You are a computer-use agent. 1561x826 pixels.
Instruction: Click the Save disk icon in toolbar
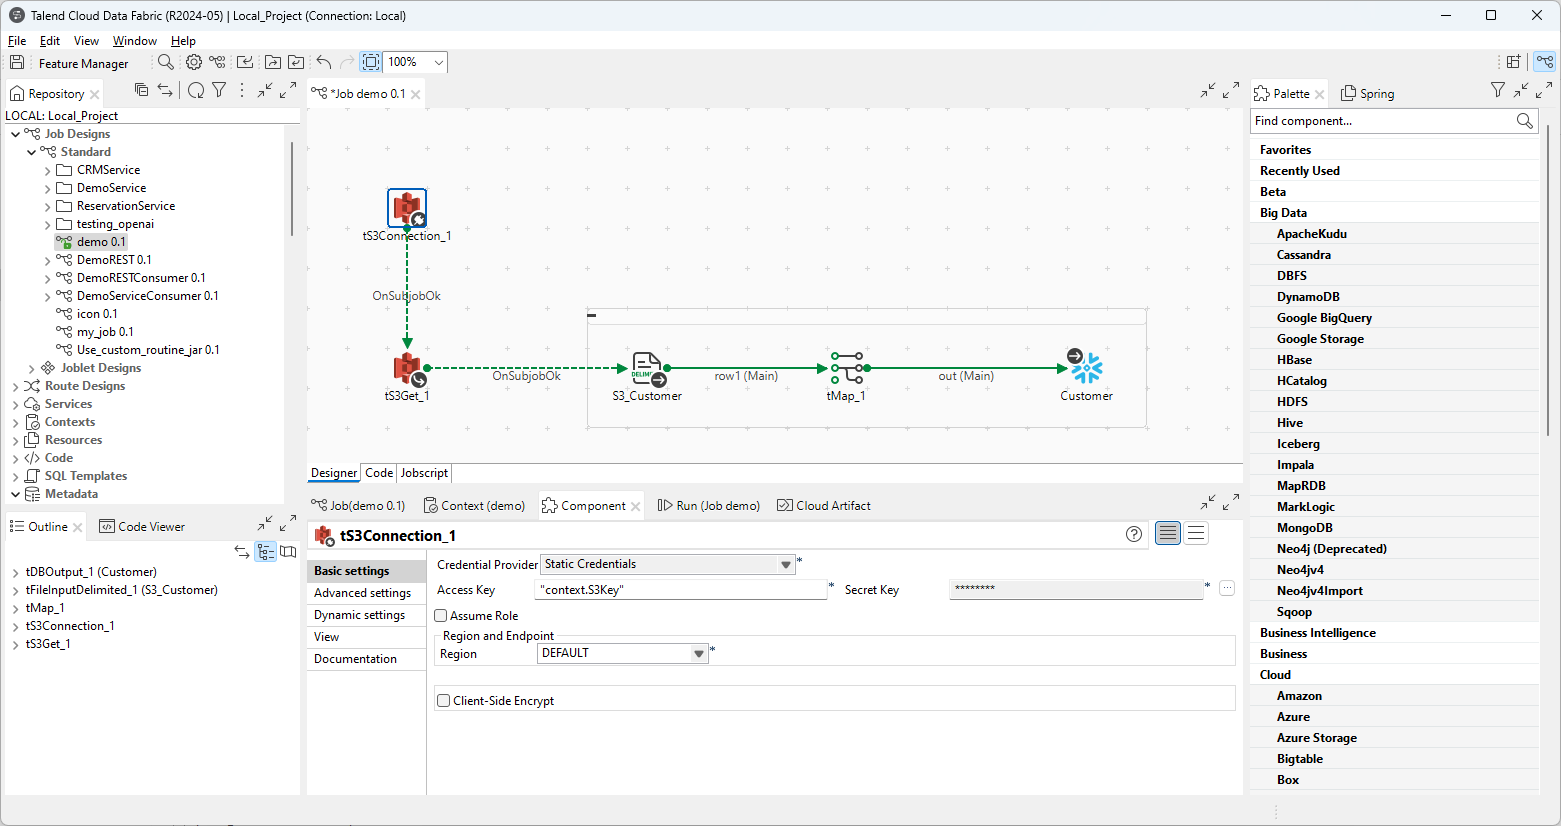(17, 62)
